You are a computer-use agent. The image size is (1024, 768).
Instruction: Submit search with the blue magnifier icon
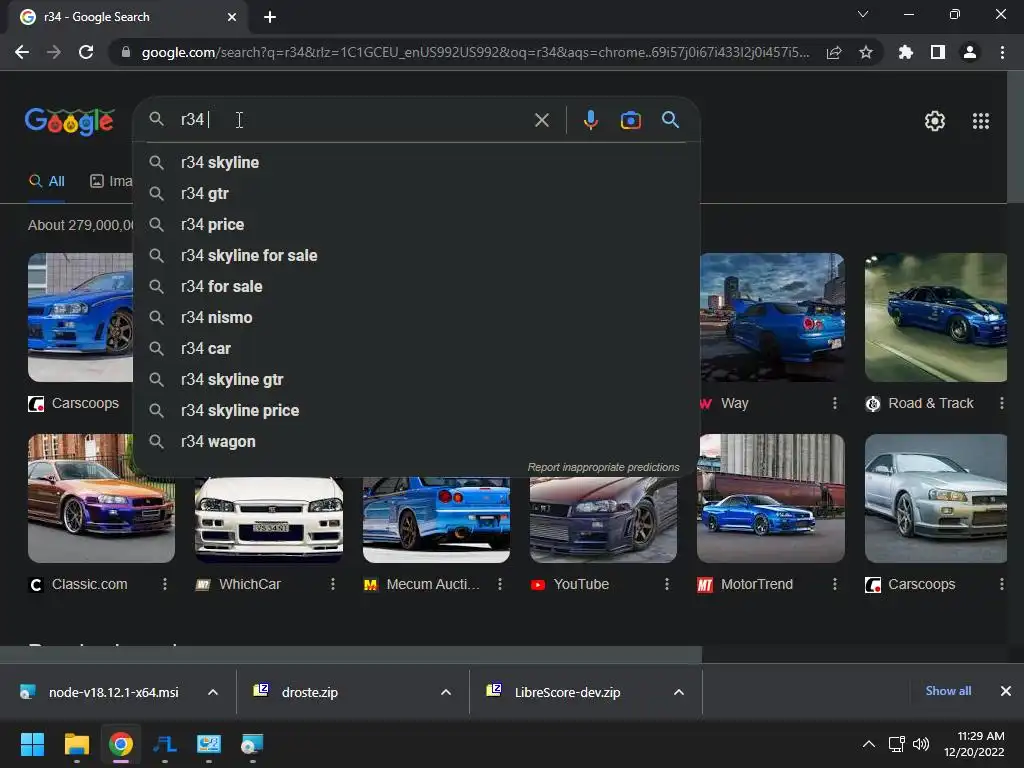(x=670, y=120)
